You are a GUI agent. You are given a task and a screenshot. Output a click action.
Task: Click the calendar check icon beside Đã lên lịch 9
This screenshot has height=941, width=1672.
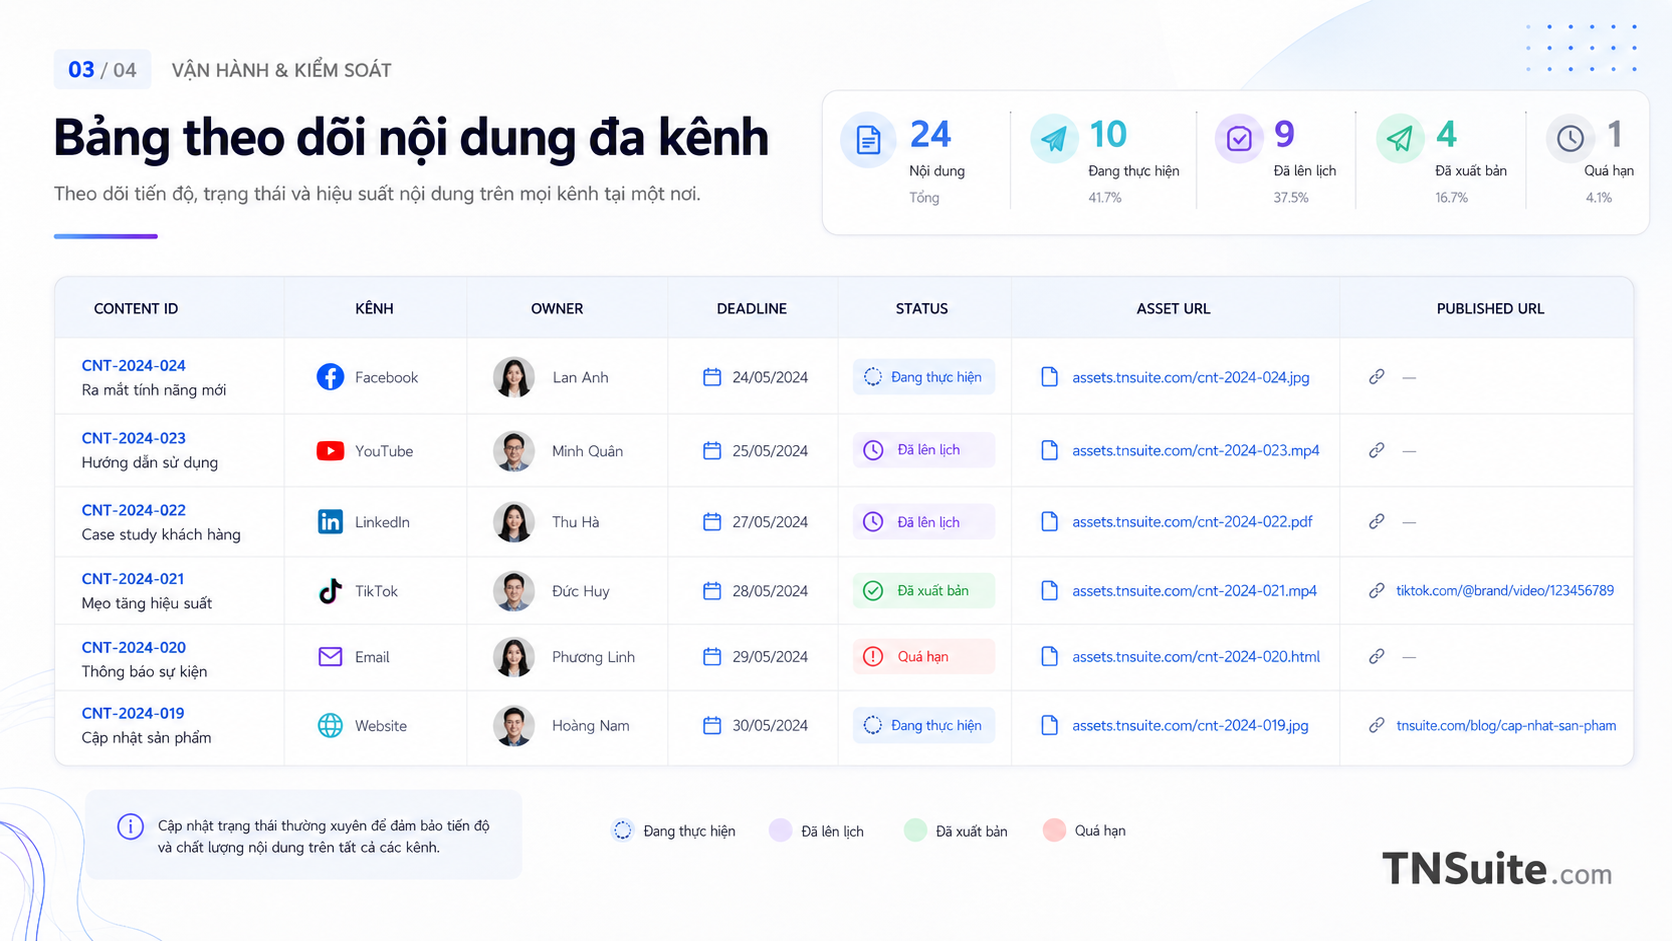click(1239, 139)
